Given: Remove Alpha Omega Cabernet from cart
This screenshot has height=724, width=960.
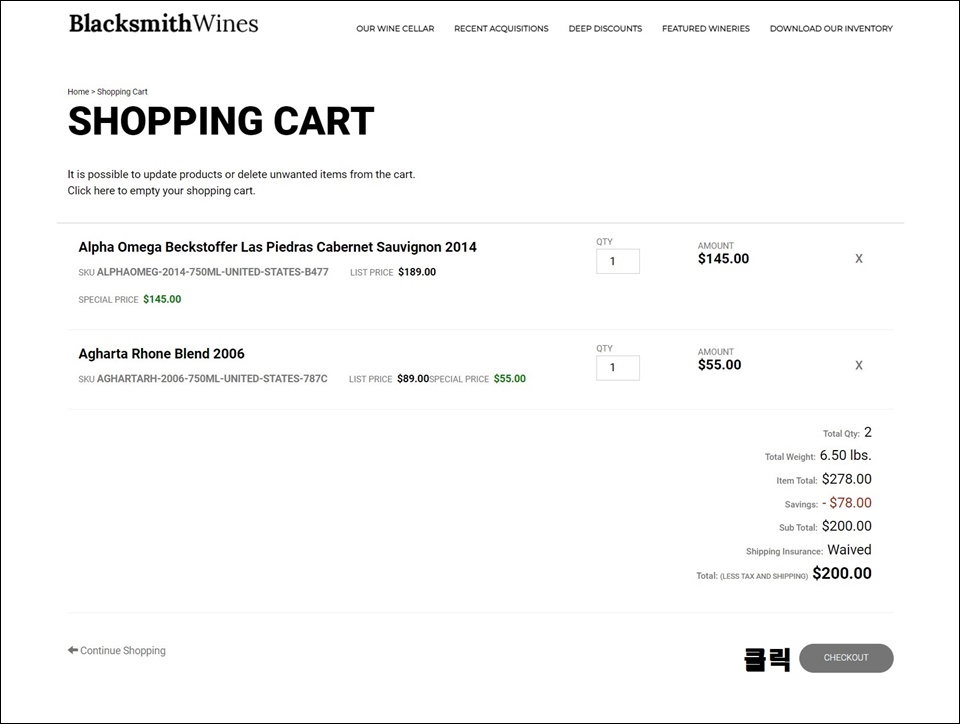Looking at the screenshot, I should click(858, 259).
